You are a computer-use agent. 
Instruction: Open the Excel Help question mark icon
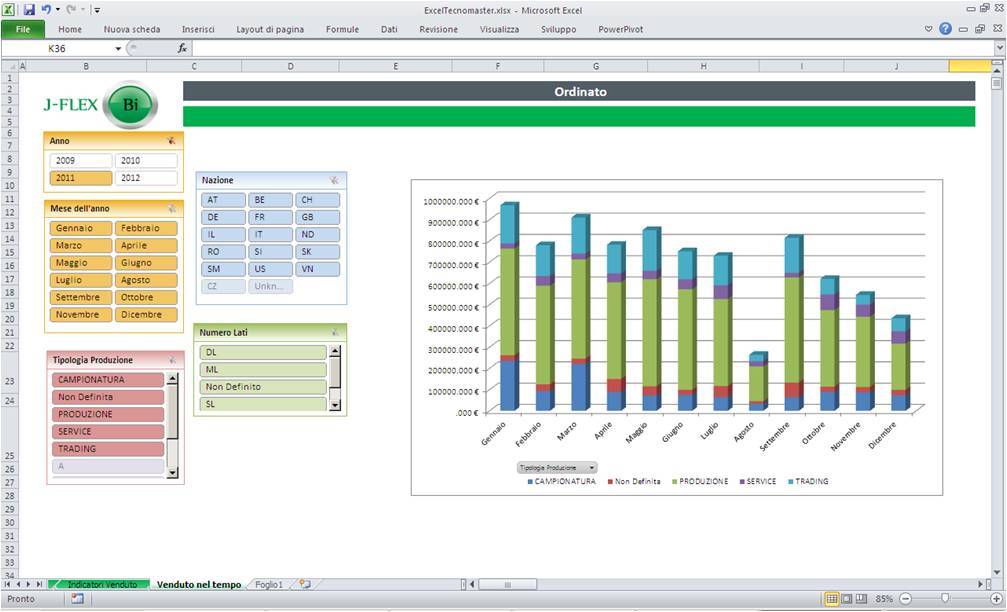click(945, 29)
